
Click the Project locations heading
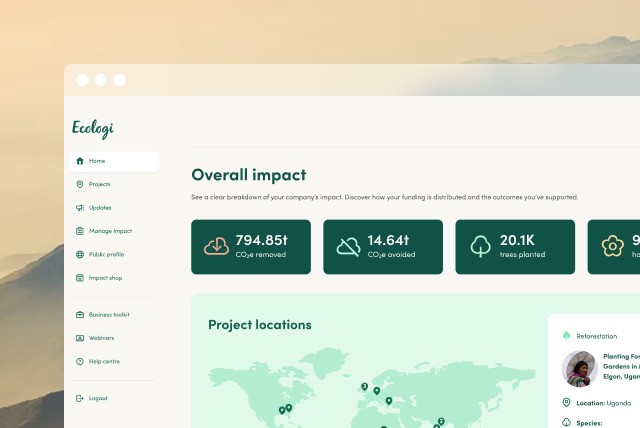pos(260,325)
